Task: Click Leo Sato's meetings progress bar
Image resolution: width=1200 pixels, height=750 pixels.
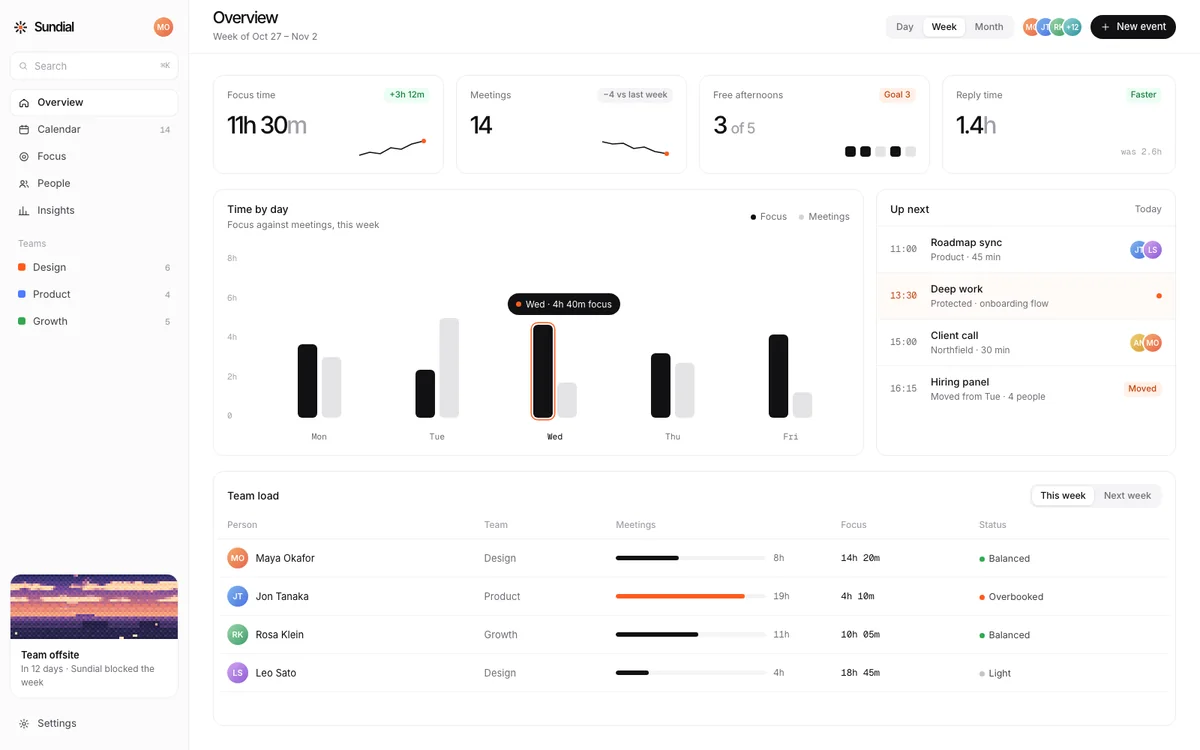Action: (691, 673)
